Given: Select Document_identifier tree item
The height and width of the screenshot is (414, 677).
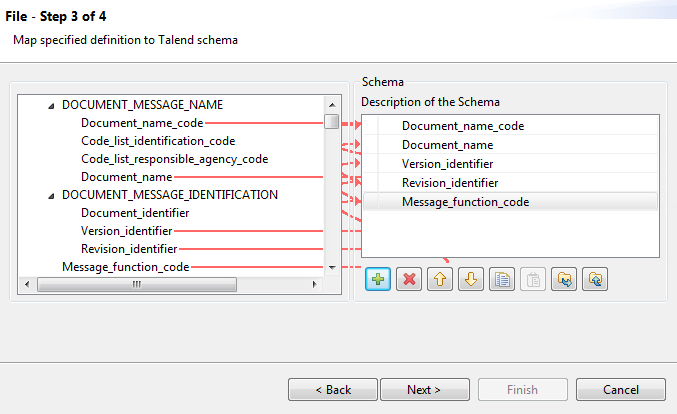Looking at the screenshot, I should (x=135, y=213).
